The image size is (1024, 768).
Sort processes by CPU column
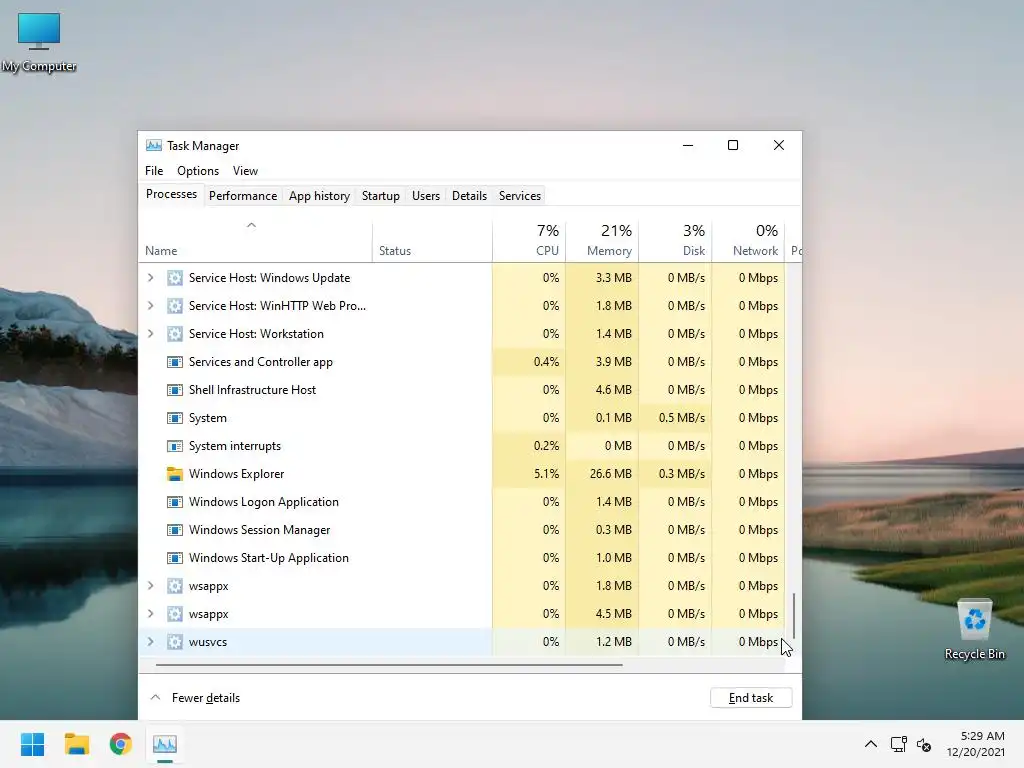[x=529, y=241]
